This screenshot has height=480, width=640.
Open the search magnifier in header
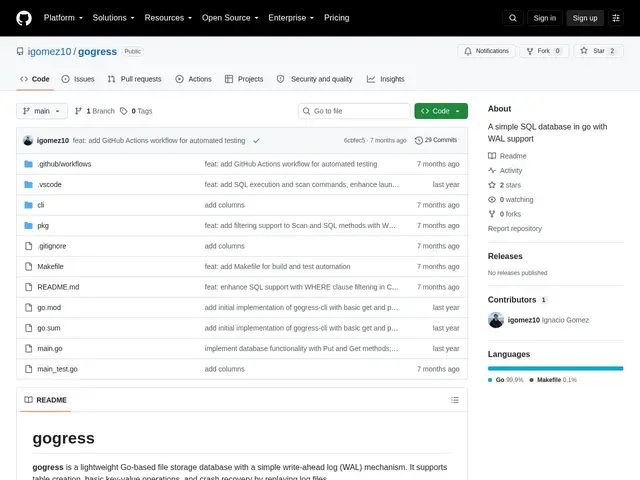pyautogui.click(x=513, y=18)
